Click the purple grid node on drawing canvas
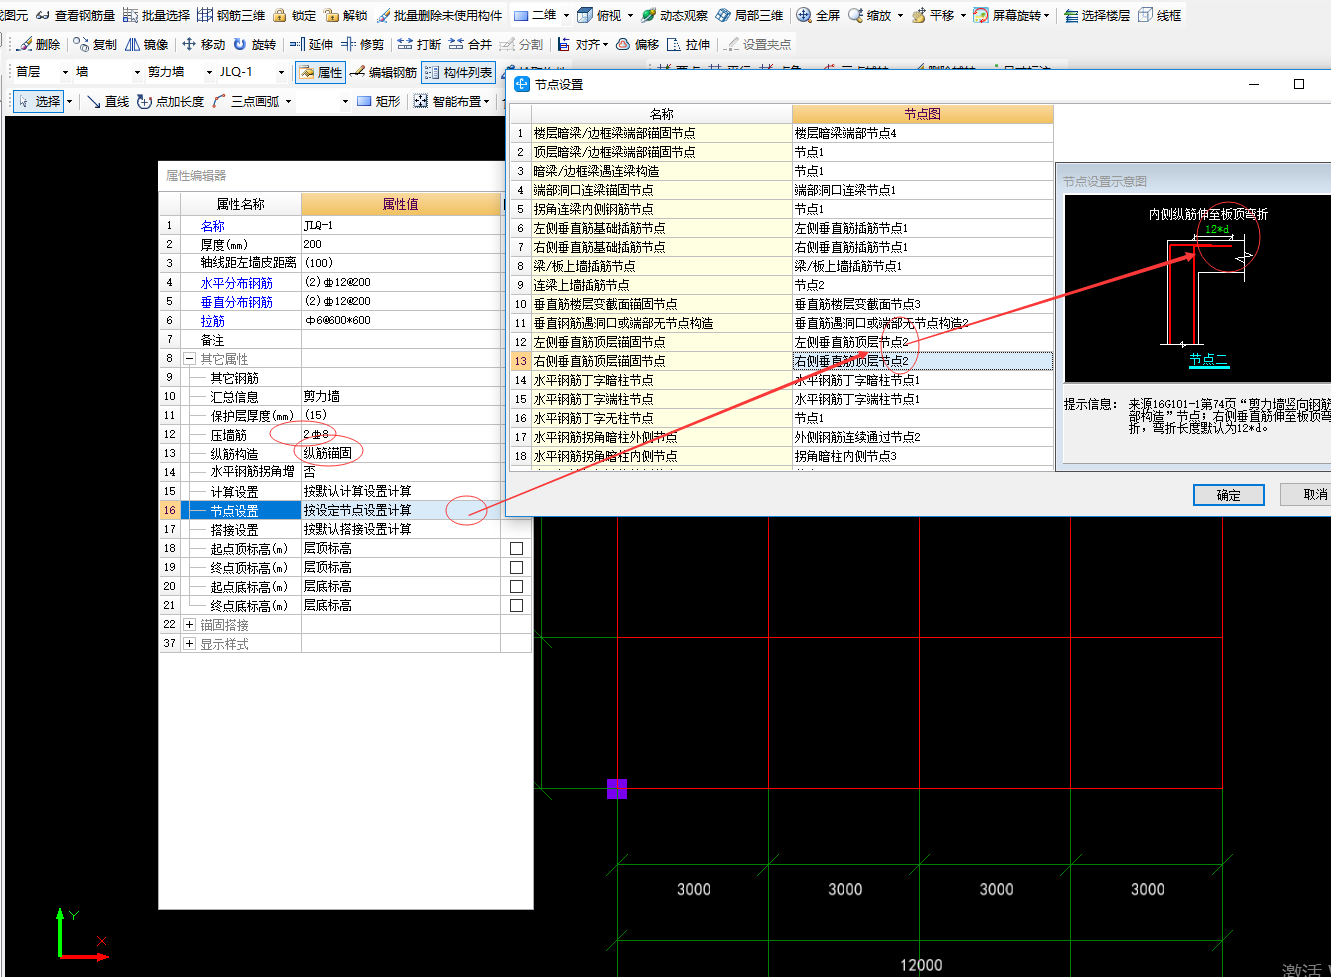This screenshot has height=977, width=1331. point(617,789)
